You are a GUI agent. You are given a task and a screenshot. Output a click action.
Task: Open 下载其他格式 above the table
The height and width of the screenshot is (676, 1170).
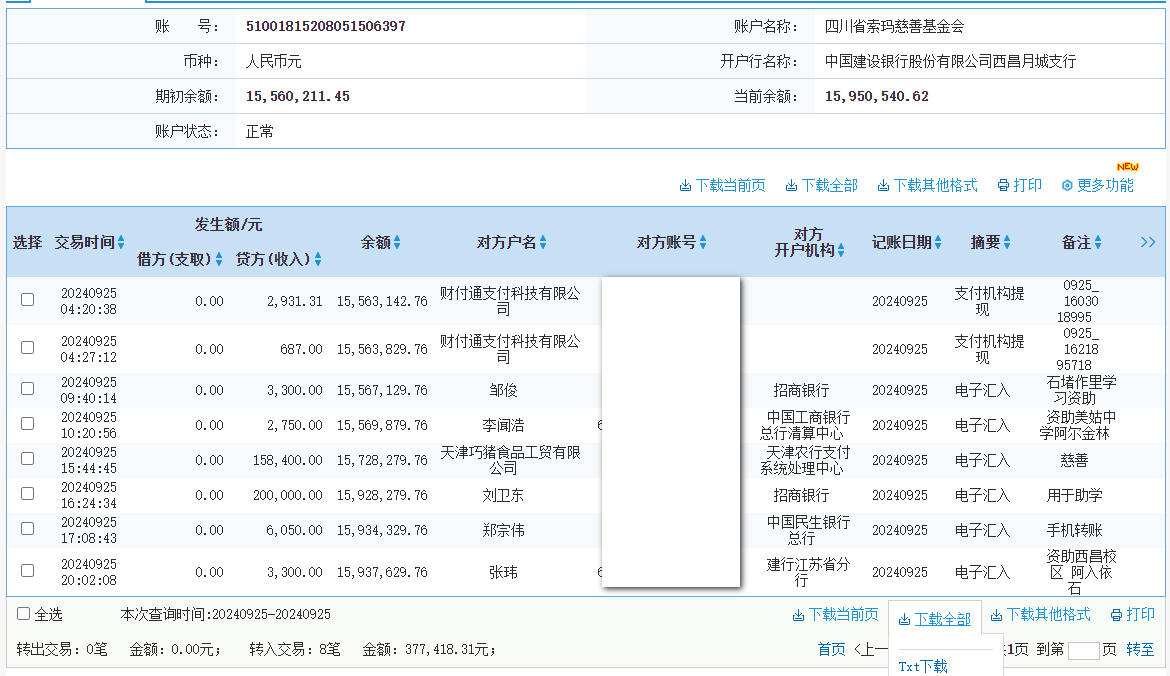(927, 185)
